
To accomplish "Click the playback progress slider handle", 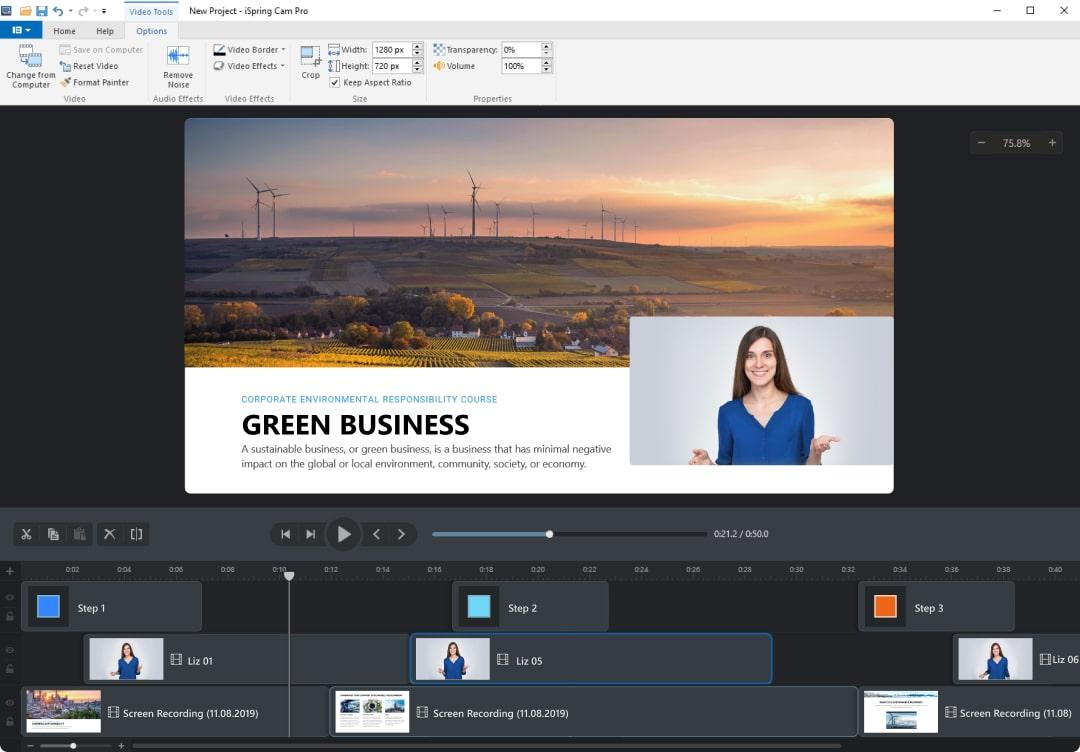I will pos(549,534).
